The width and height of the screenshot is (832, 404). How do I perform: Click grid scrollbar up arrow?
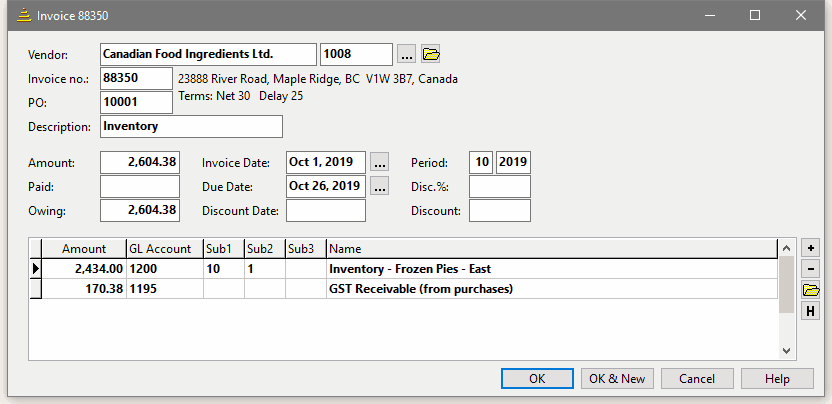pos(786,248)
